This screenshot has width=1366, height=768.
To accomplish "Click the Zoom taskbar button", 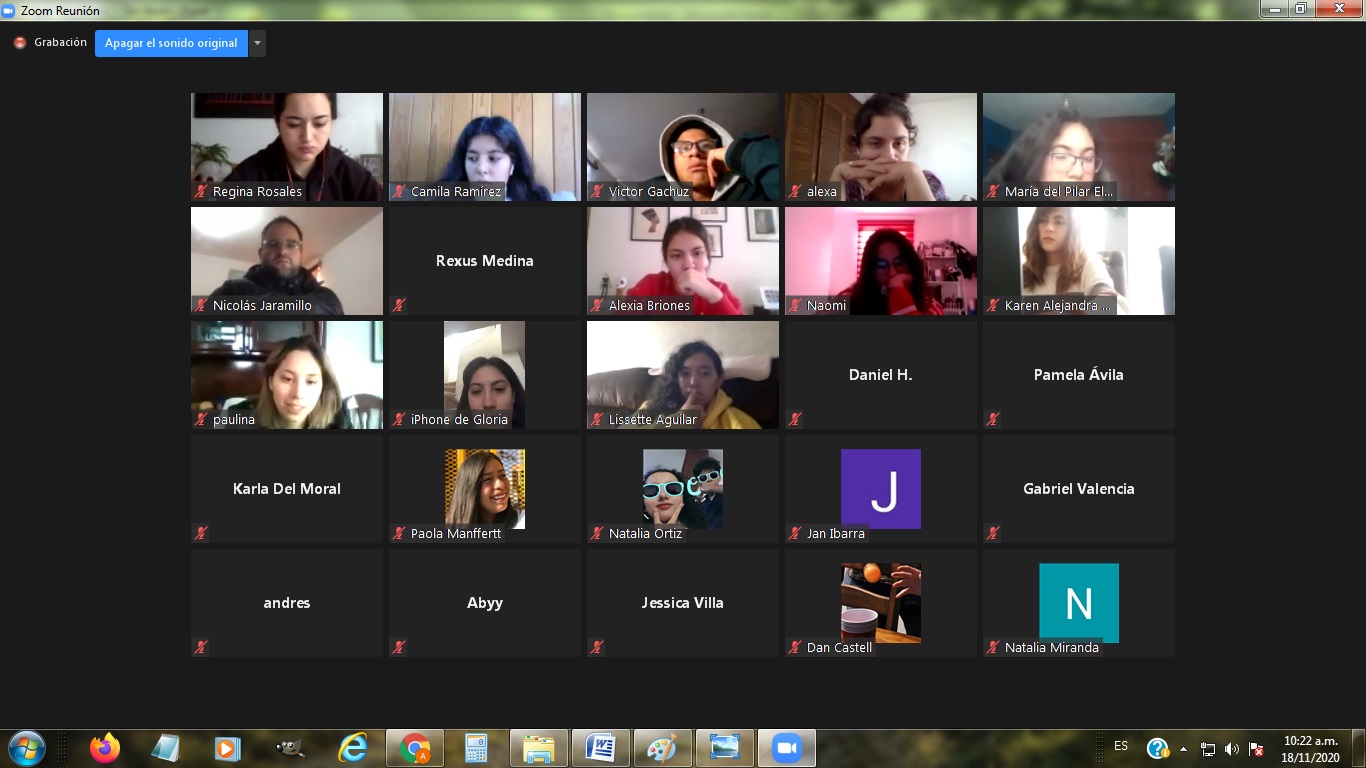I will click(787, 748).
